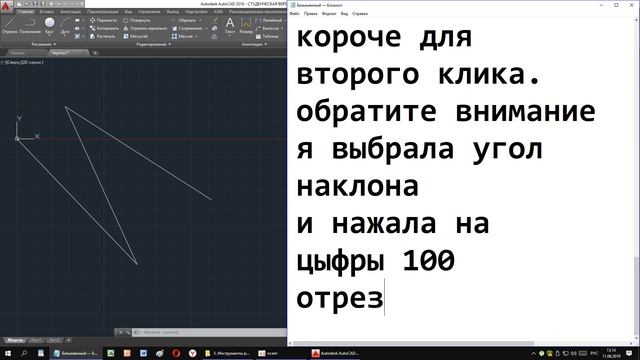Switch to the Главная ribbon tab
Screen dimensions: 640x360
[25, 12]
